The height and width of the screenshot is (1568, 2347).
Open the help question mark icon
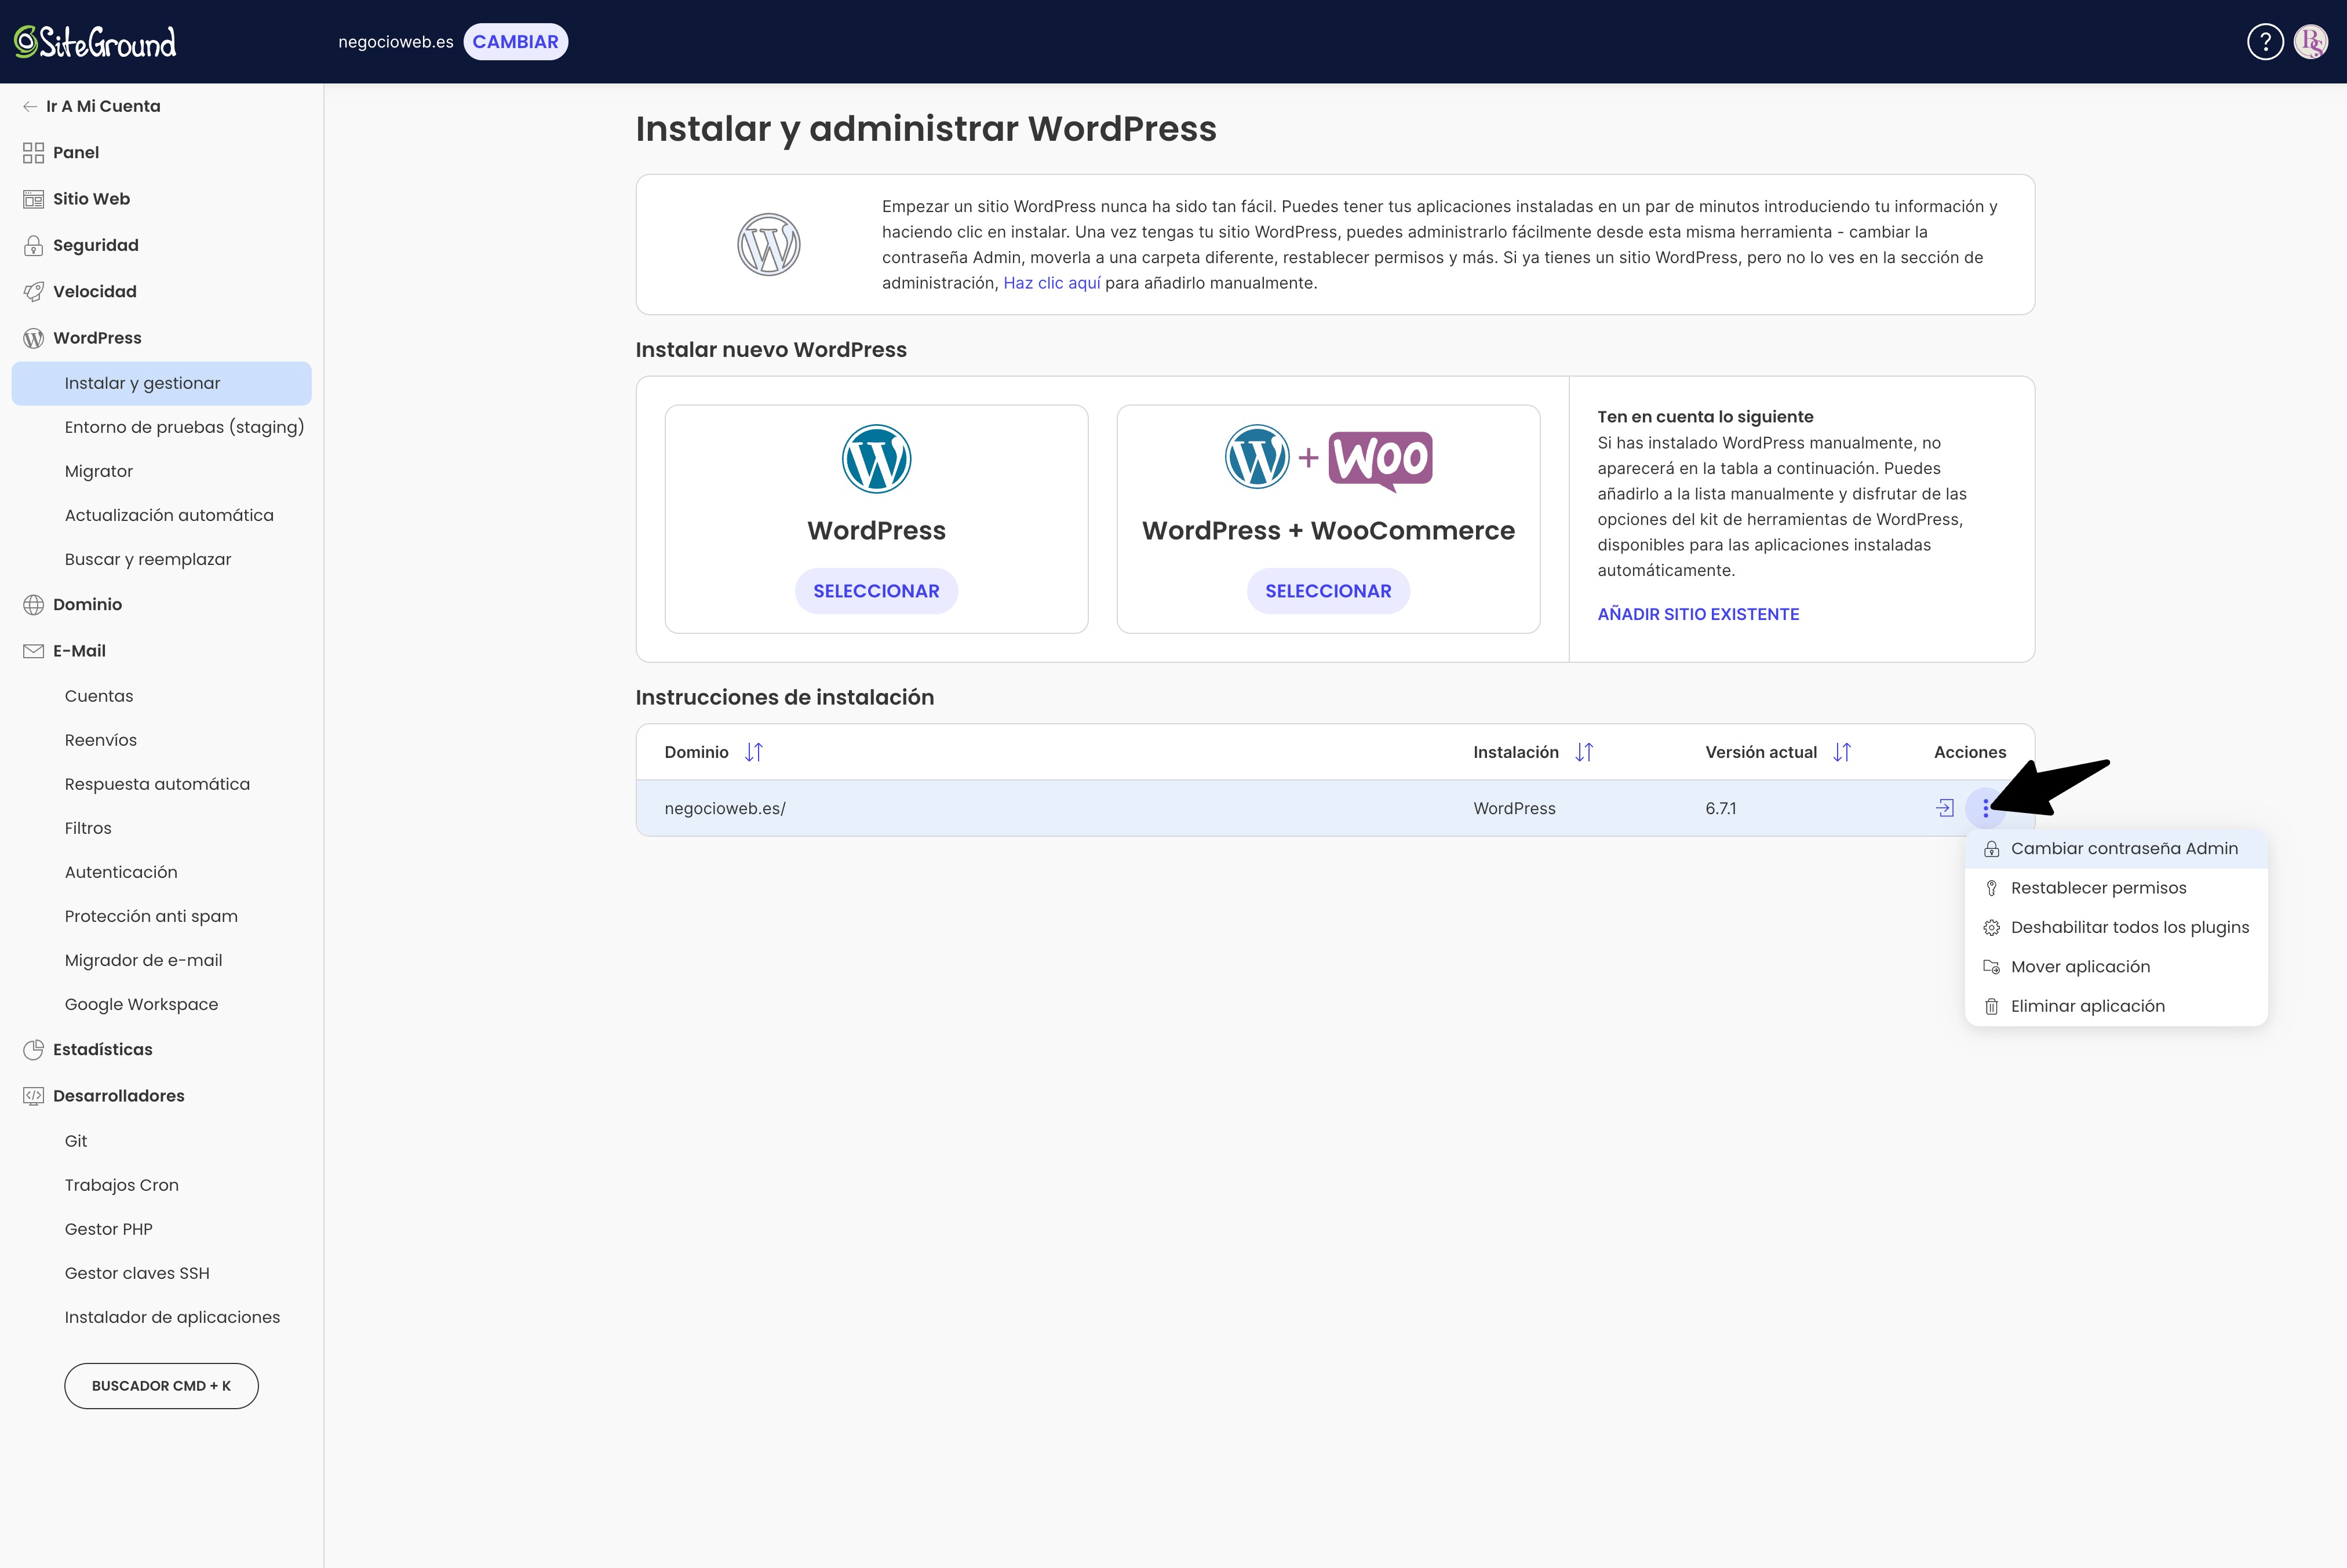[x=2265, y=42]
